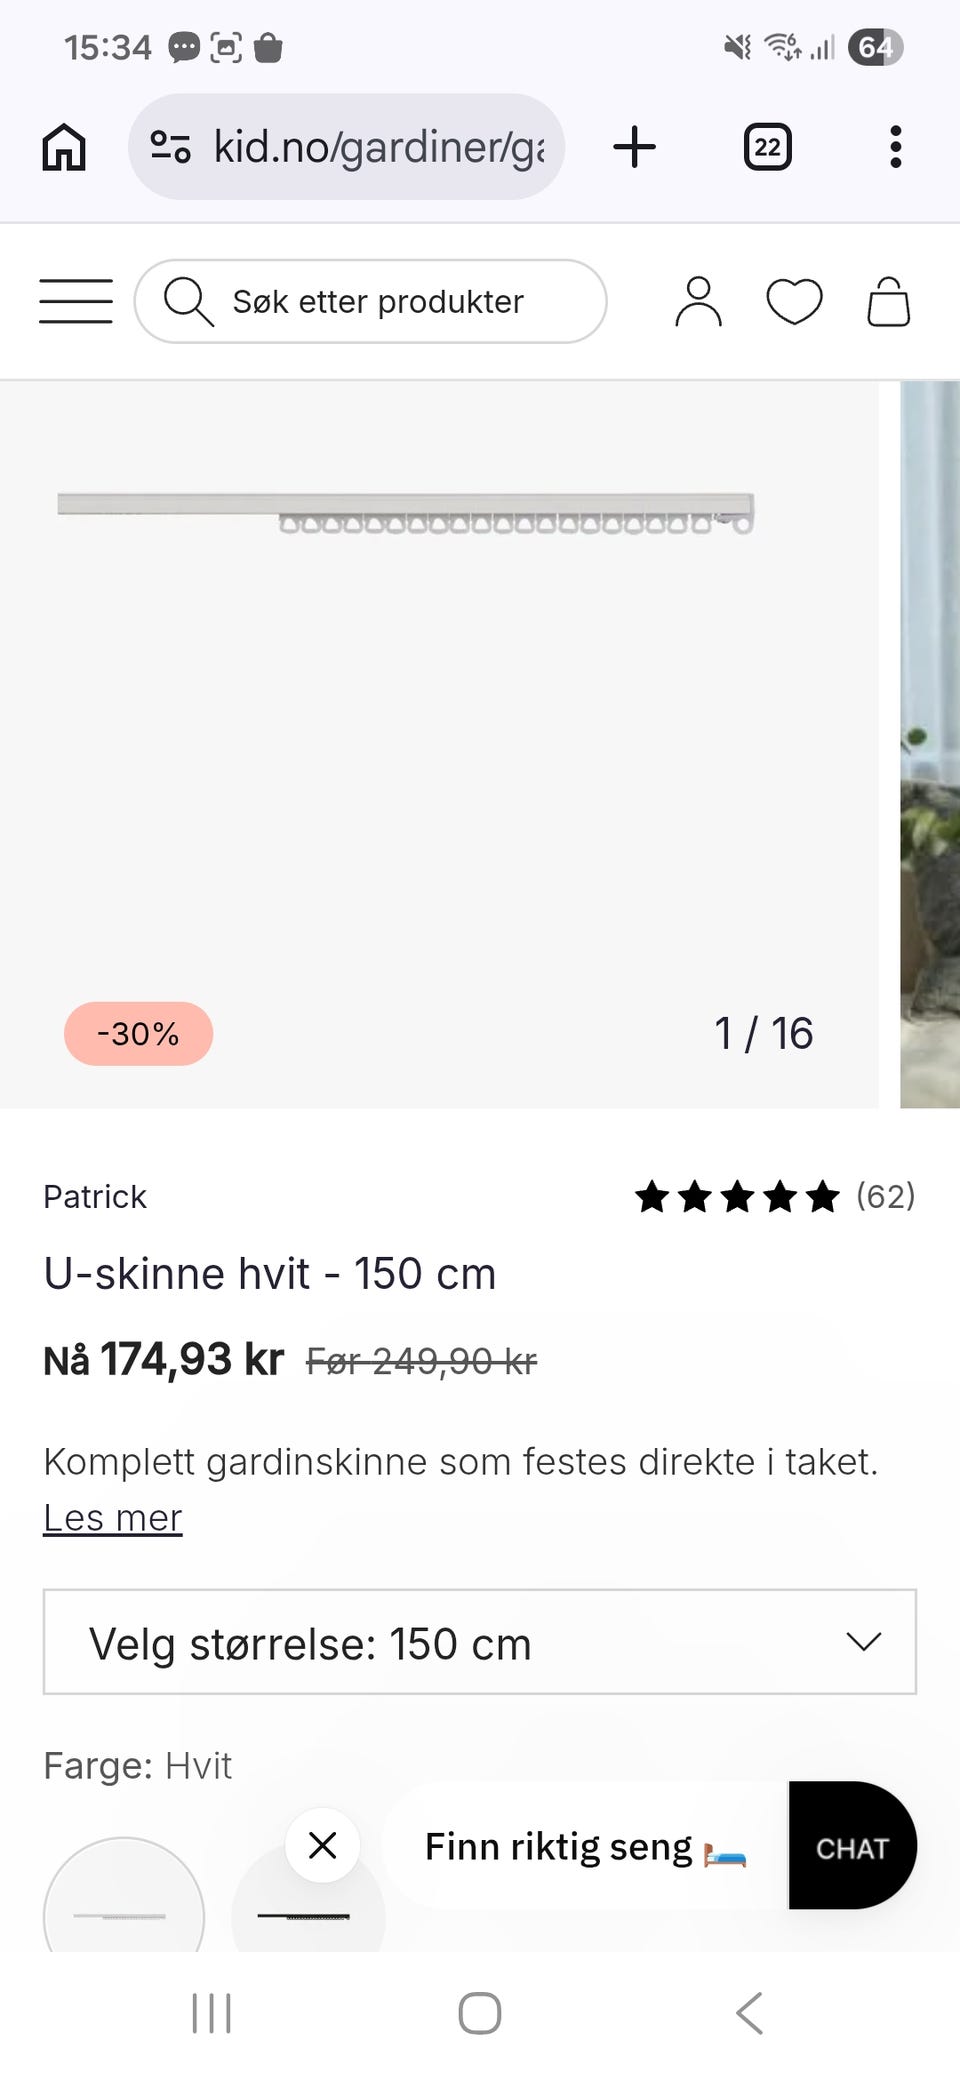
Task: Tap the browser home icon
Action: click(x=64, y=147)
